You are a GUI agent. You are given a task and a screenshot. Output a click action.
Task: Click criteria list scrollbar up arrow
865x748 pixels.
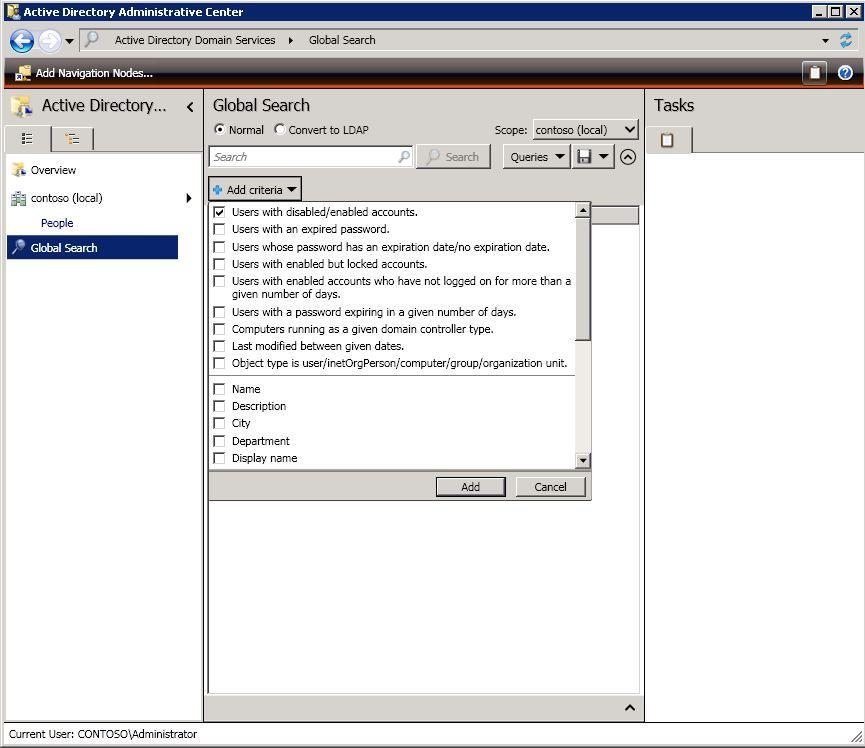[583, 210]
